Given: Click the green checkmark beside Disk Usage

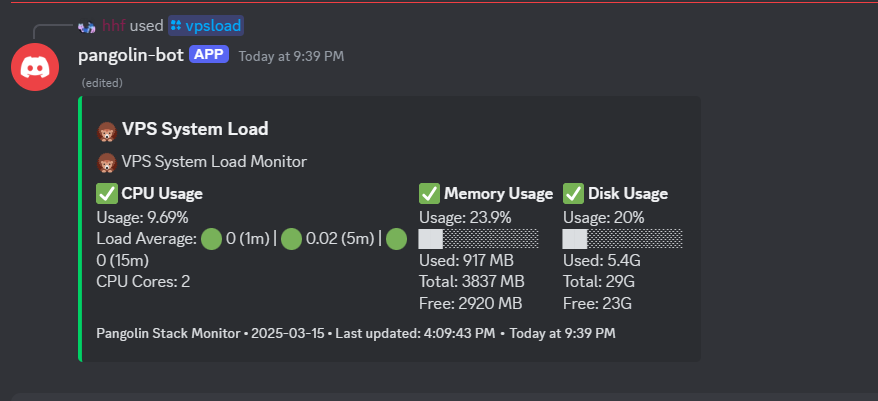Looking at the screenshot, I should coord(573,194).
